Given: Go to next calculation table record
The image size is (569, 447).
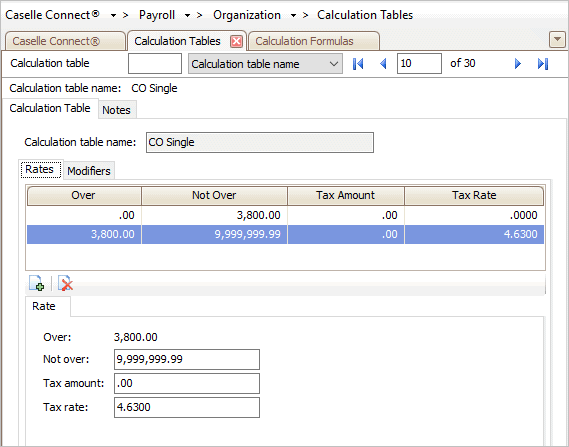Looking at the screenshot, I should pyautogui.click(x=518, y=64).
